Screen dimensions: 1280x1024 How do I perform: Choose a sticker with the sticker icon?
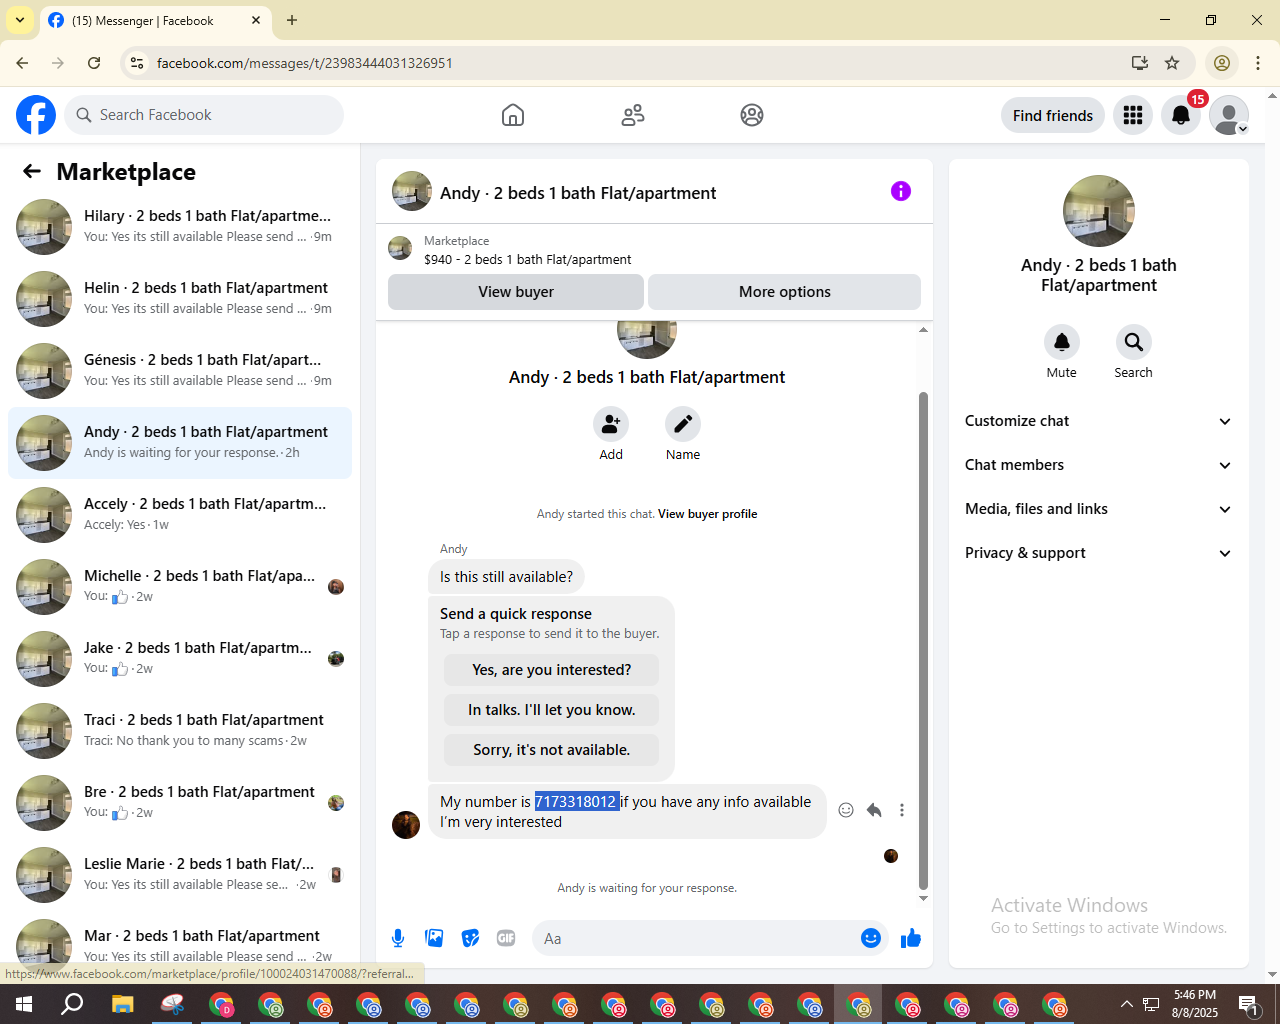tap(470, 938)
